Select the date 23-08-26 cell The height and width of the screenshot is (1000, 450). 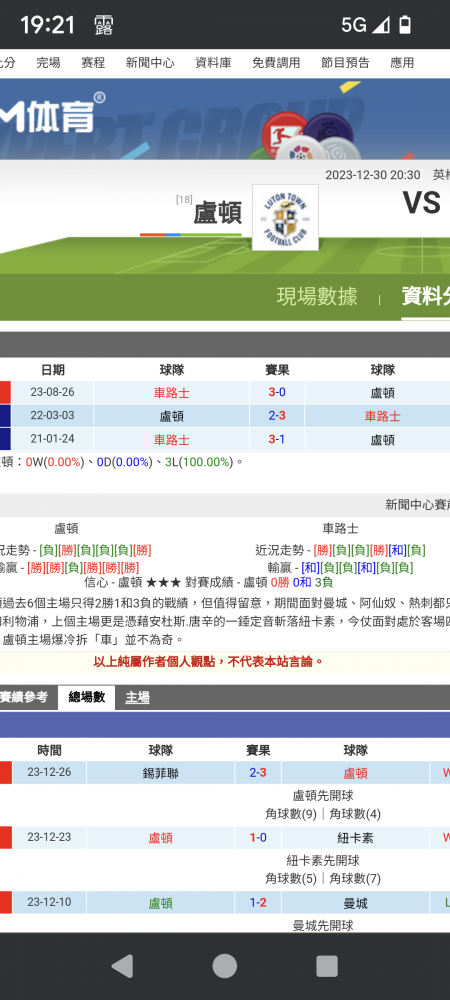tap(52, 393)
